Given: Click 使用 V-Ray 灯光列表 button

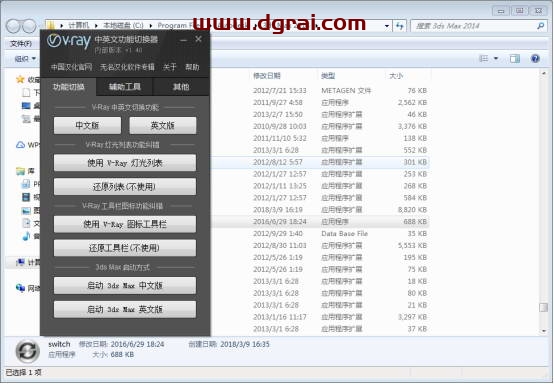Looking at the screenshot, I should (125, 163).
